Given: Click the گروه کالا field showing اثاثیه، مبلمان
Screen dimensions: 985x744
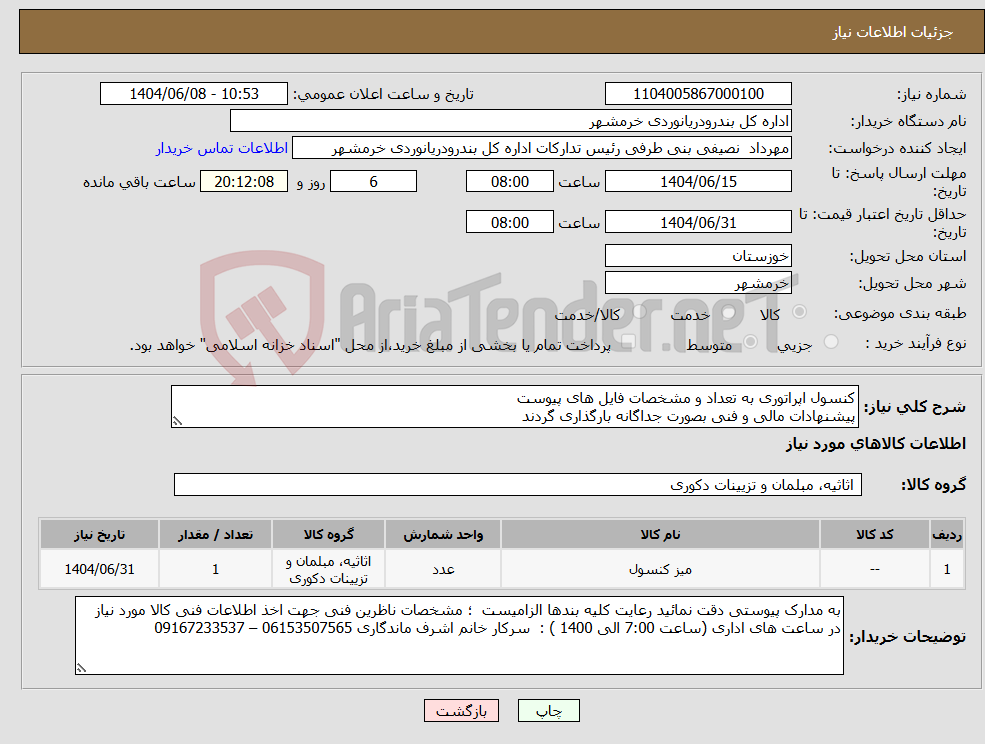Looking at the screenshot, I should click(518, 484).
